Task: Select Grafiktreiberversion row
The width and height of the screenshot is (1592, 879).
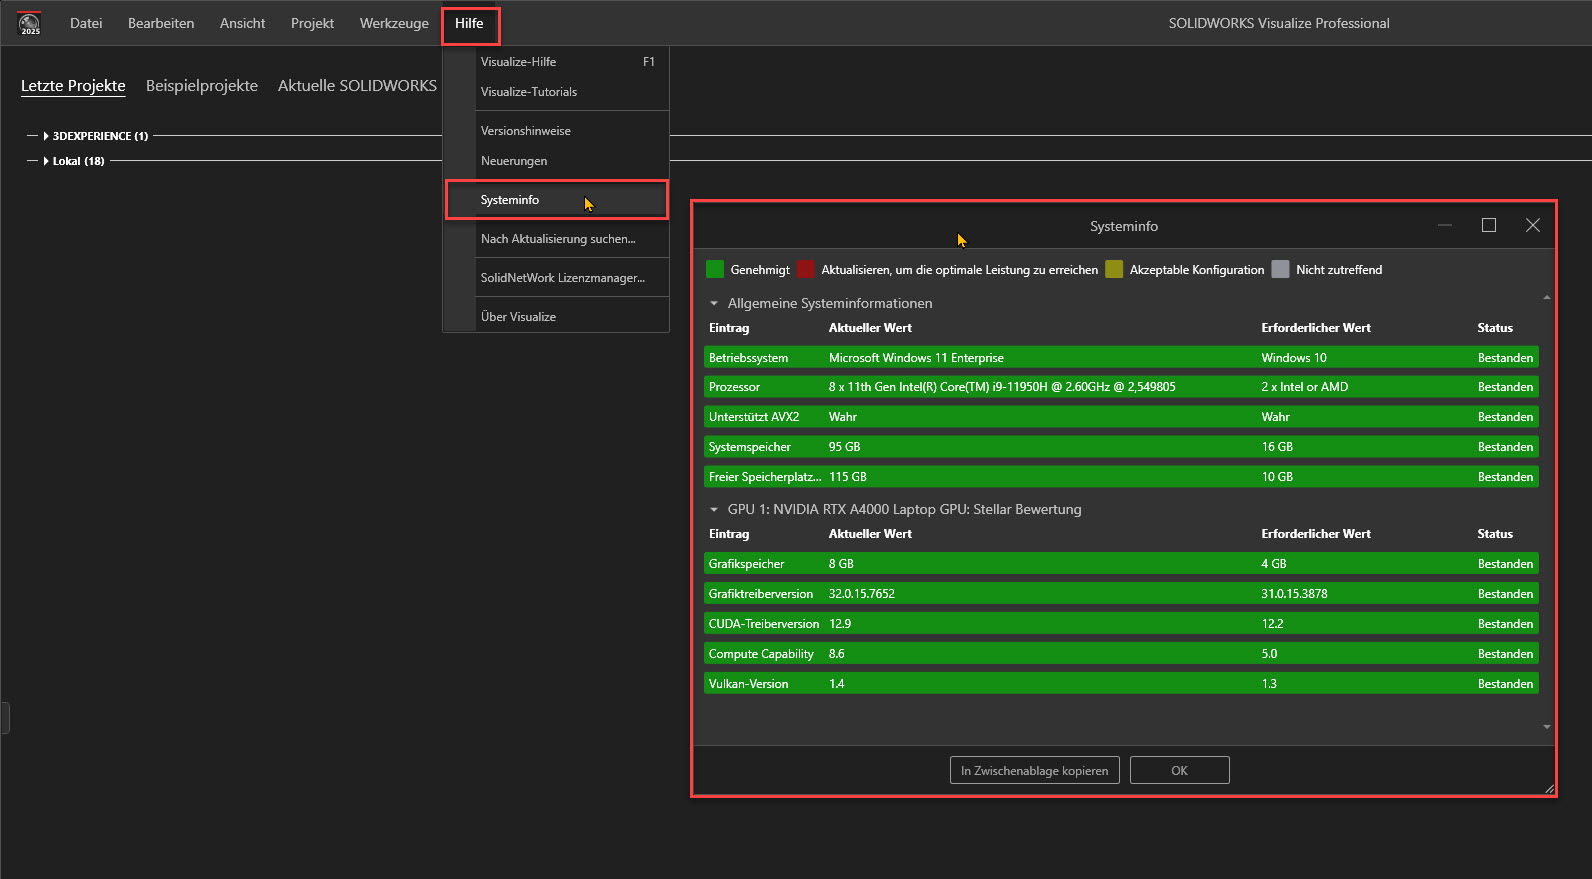Action: 1121,594
